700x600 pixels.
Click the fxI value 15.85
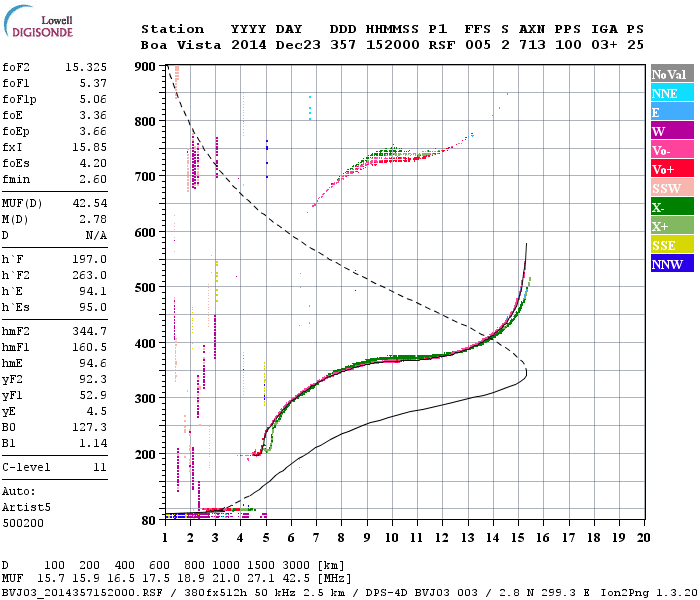[89, 148]
